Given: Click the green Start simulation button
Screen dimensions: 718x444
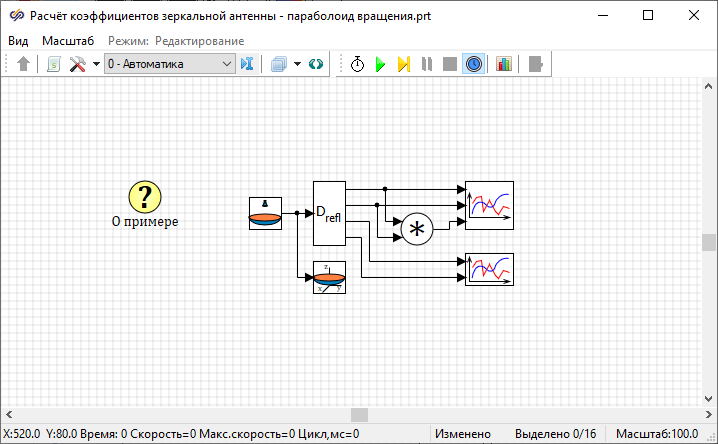Looking at the screenshot, I should tap(380, 64).
